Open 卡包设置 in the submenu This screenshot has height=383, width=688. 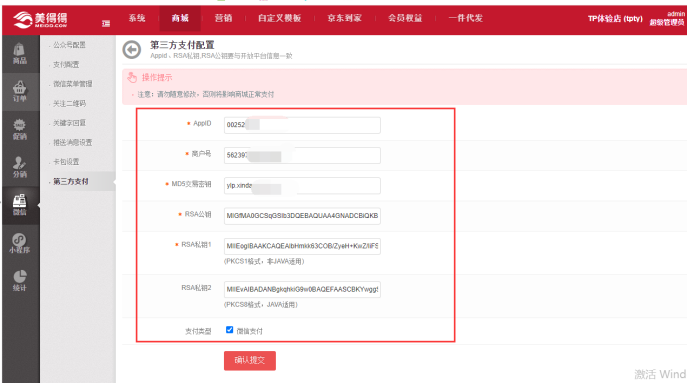[x=66, y=161]
